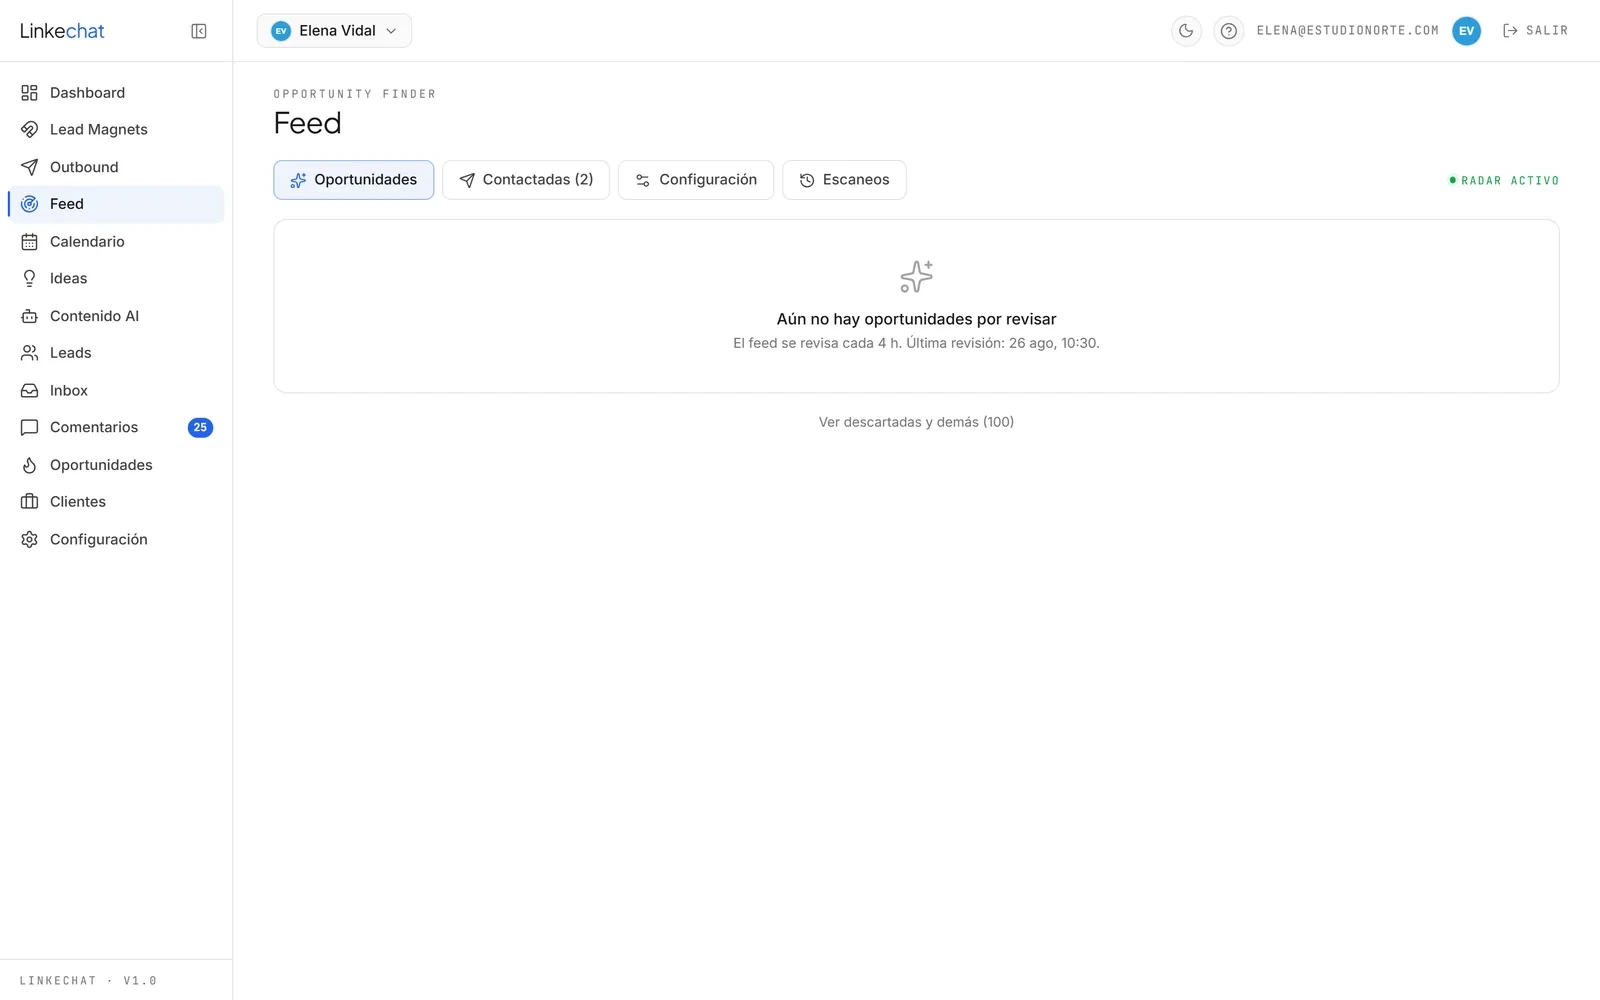1600x1000 pixels.
Task: Open Lead Magnets in the sidebar
Action: click(x=116, y=130)
